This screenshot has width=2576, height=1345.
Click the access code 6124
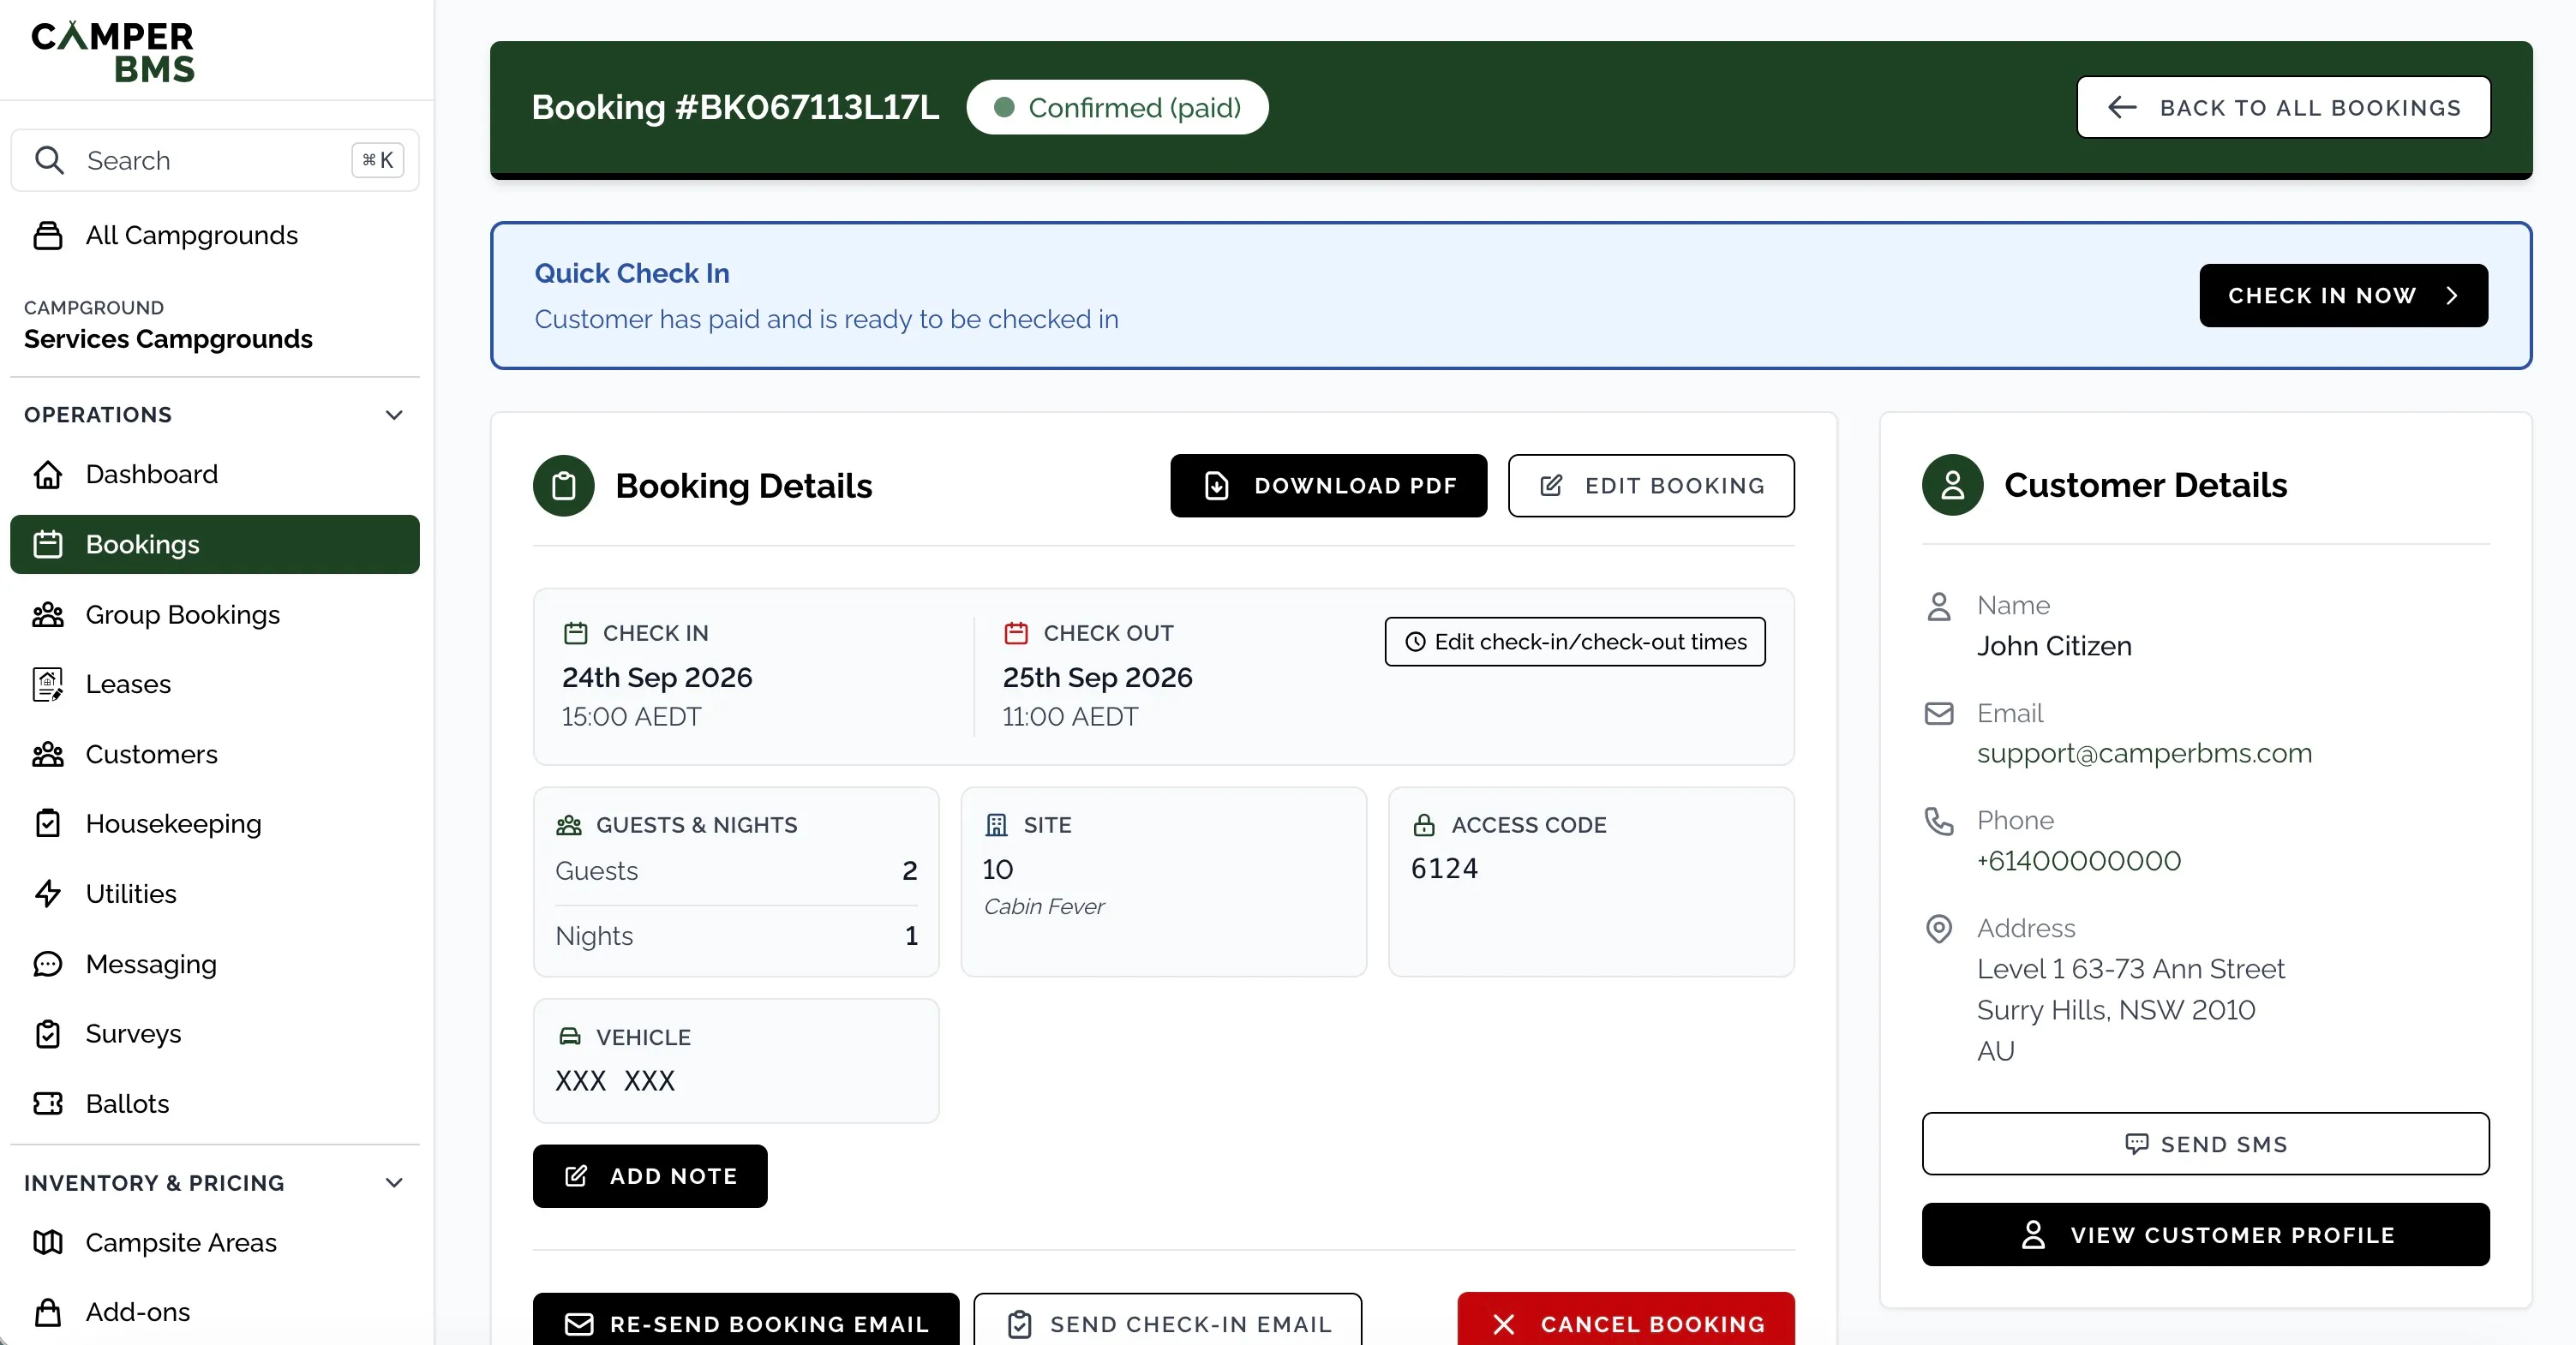click(x=1444, y=868)
